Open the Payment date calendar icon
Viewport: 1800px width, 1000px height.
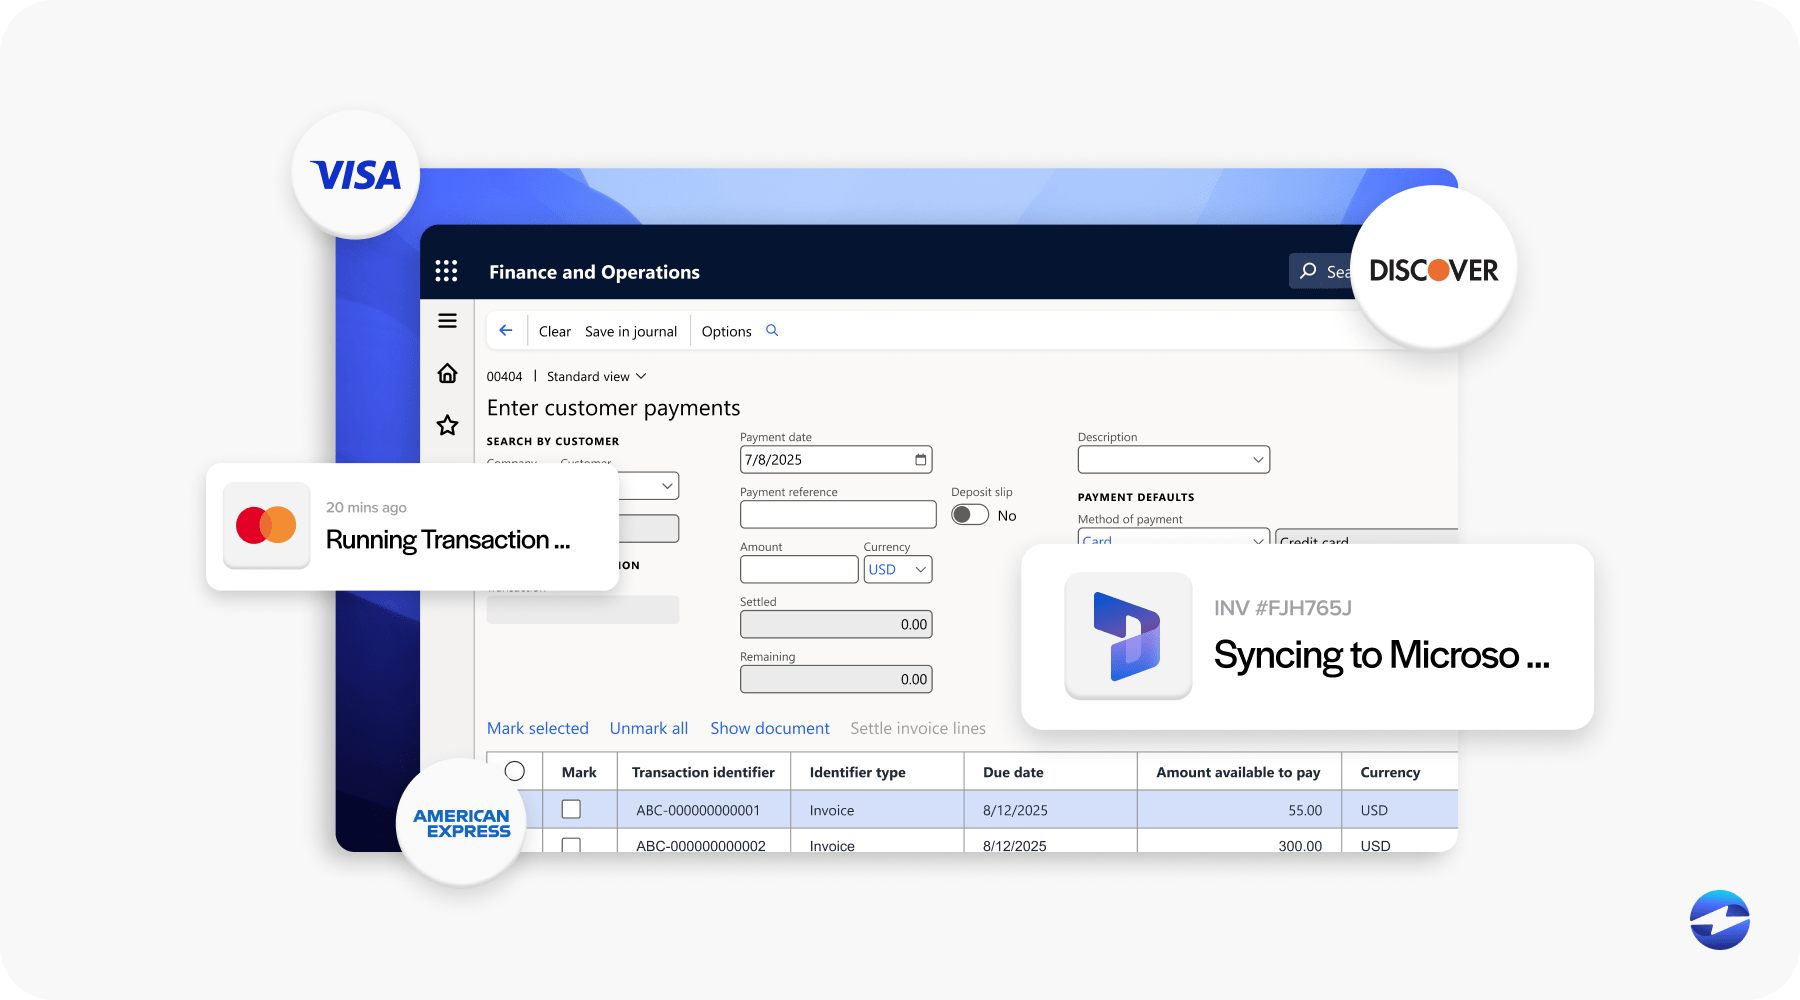click(x=920, y=459)
